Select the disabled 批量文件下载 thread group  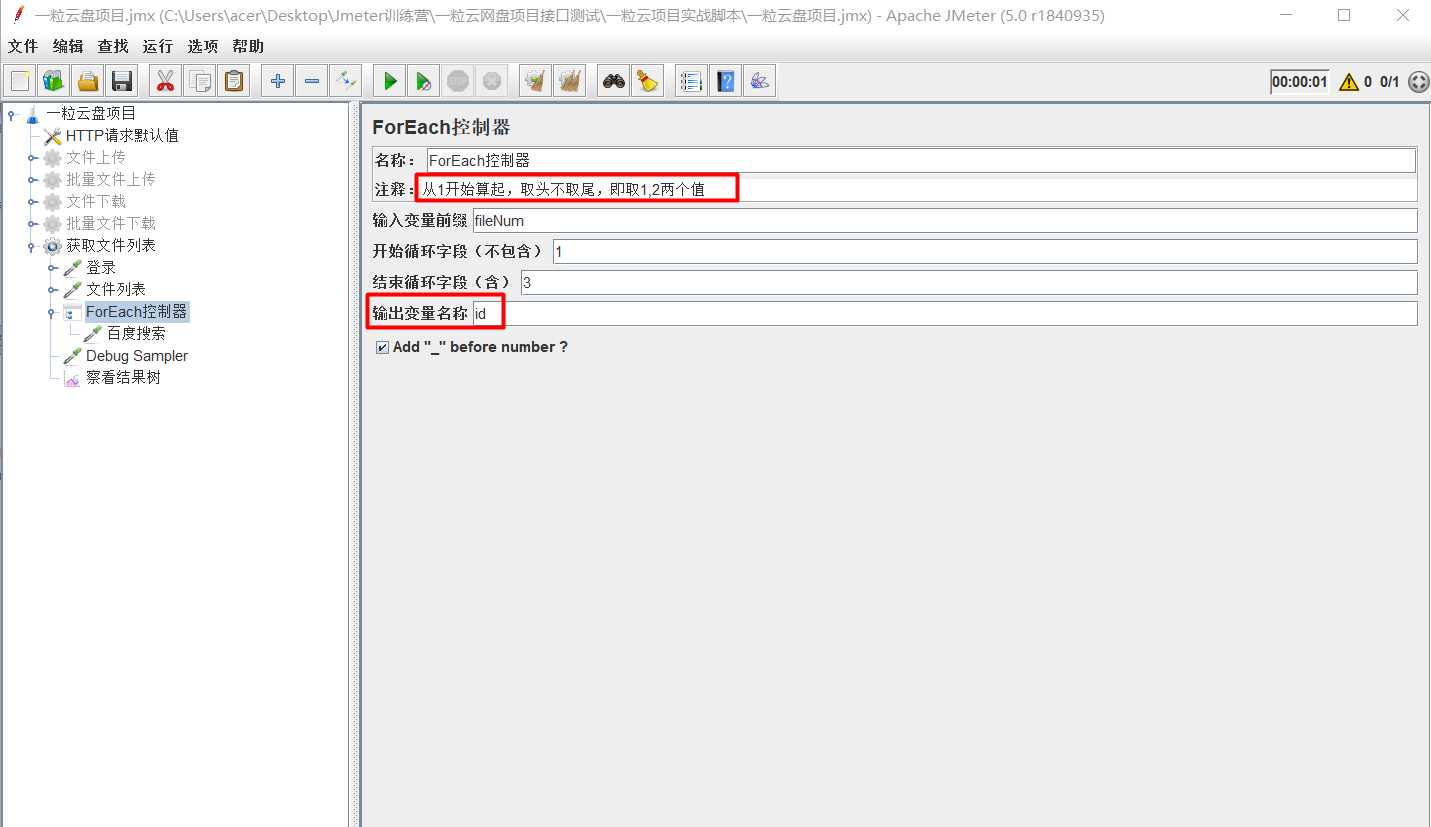[111, 224]
